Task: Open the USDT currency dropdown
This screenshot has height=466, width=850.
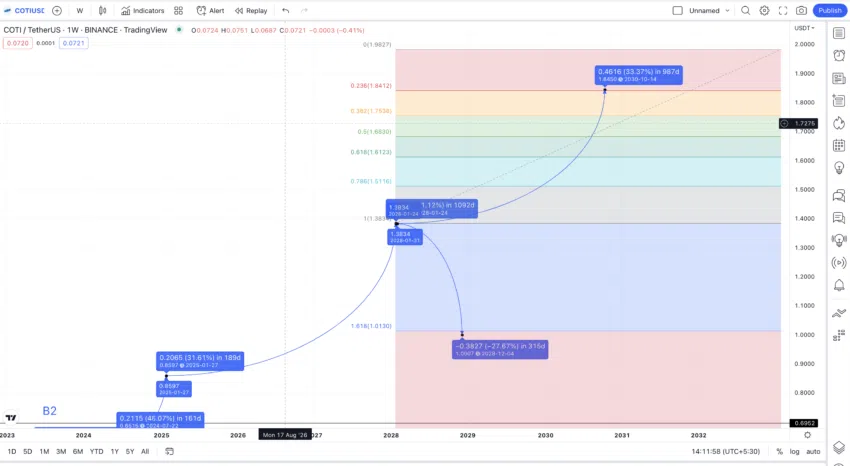Action: tap(804, 28)
